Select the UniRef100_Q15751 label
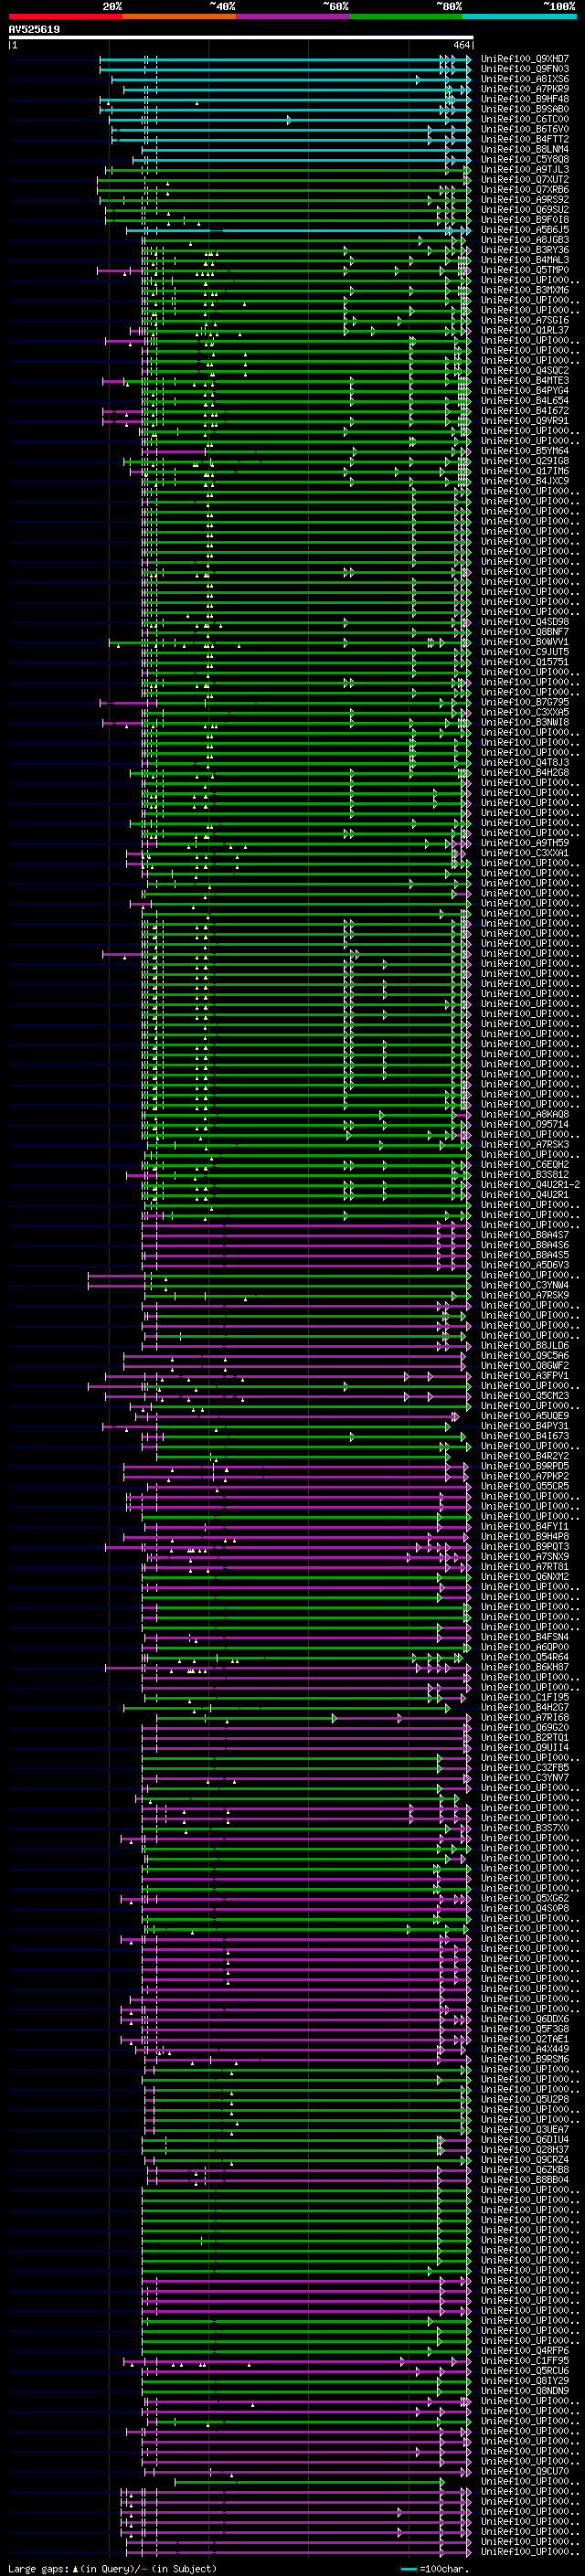Viewport: 585px width, 2576px height. pos(525,662)
